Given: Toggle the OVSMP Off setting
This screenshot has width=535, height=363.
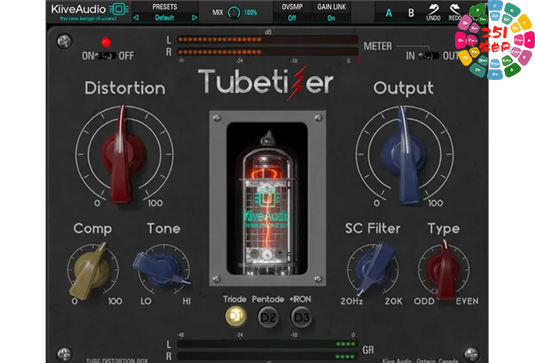Looking at the screenshot, I should 292,18.
